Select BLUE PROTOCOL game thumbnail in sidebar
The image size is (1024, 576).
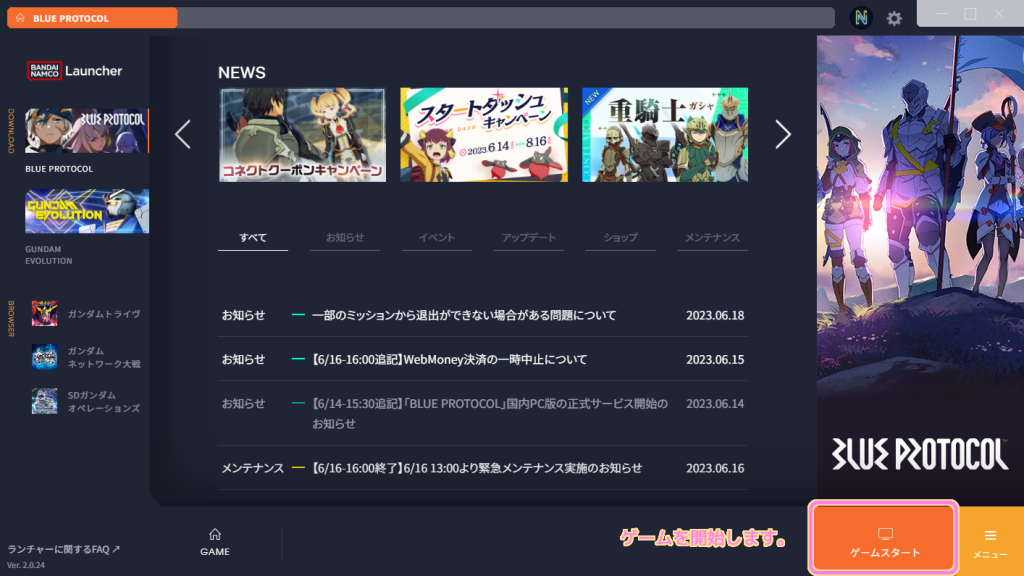tap(87, 131)
